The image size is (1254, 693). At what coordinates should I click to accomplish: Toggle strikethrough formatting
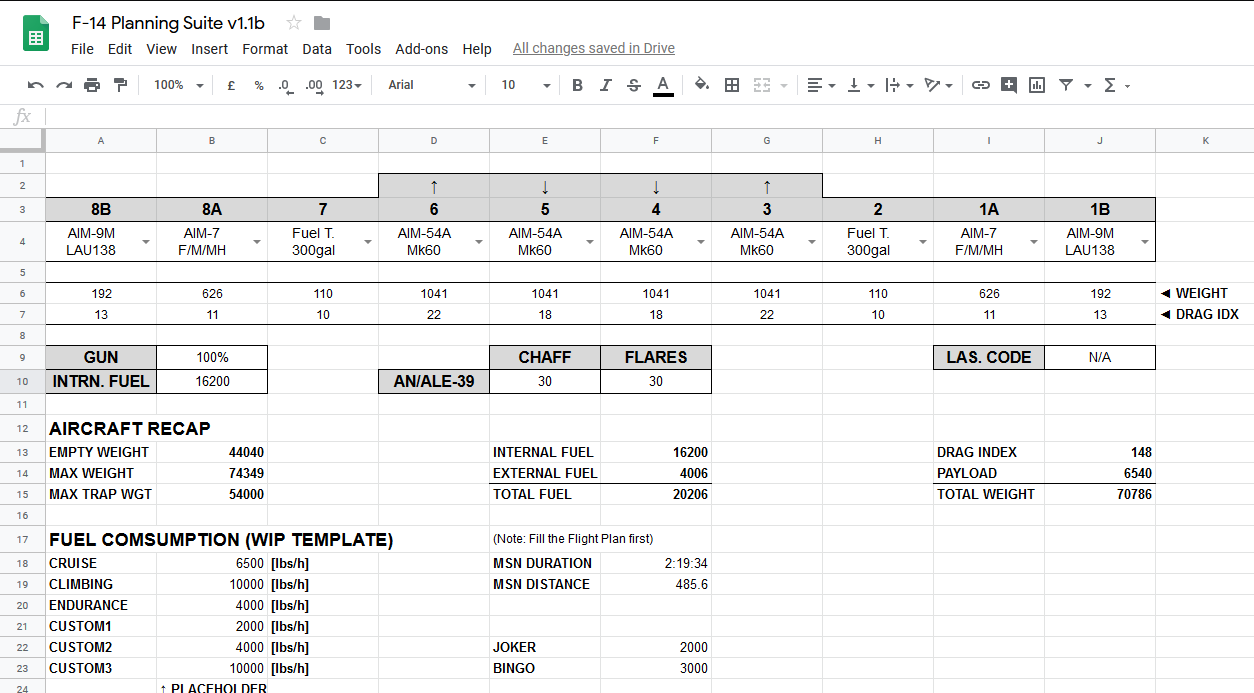click(633, 86)
